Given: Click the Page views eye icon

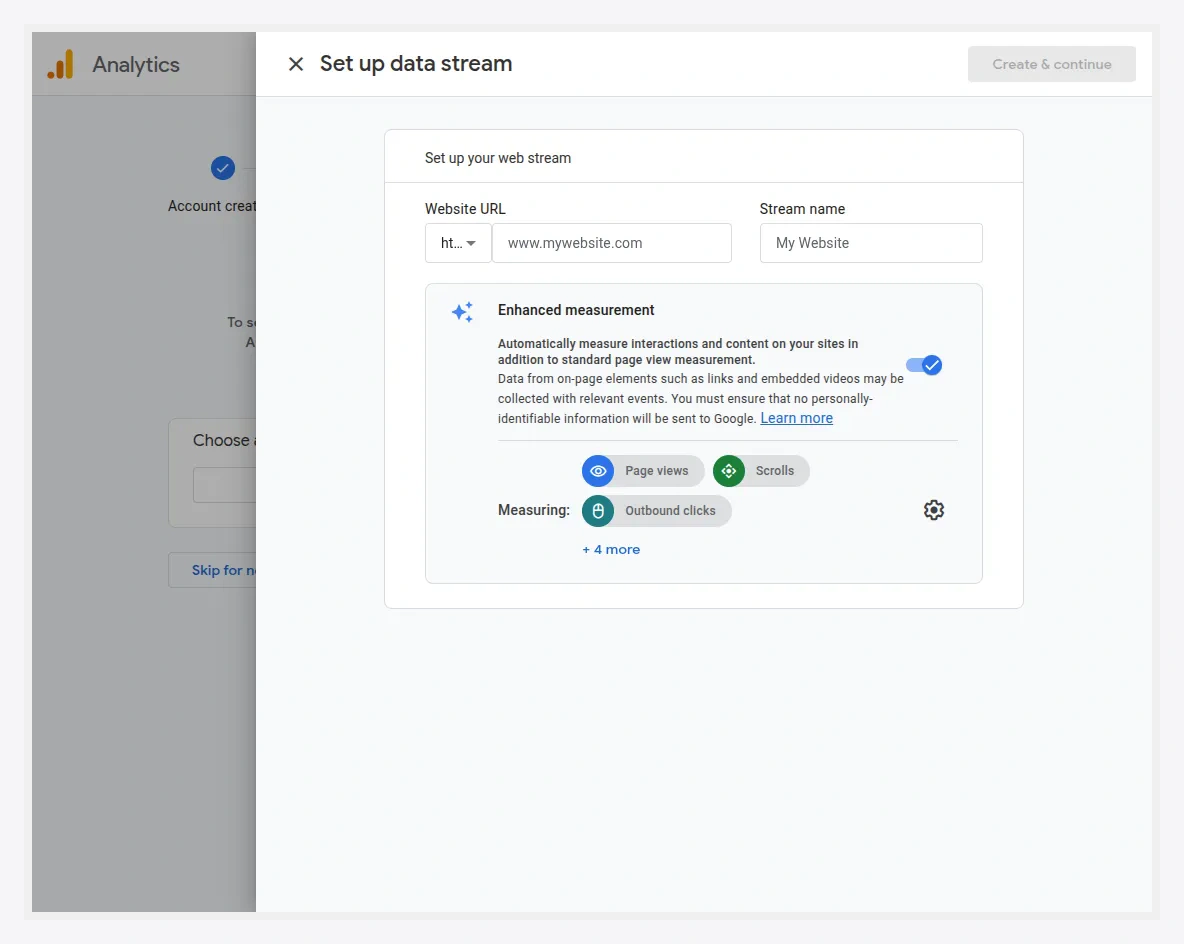Looking at the screenshot, I should tap(598, 471).
